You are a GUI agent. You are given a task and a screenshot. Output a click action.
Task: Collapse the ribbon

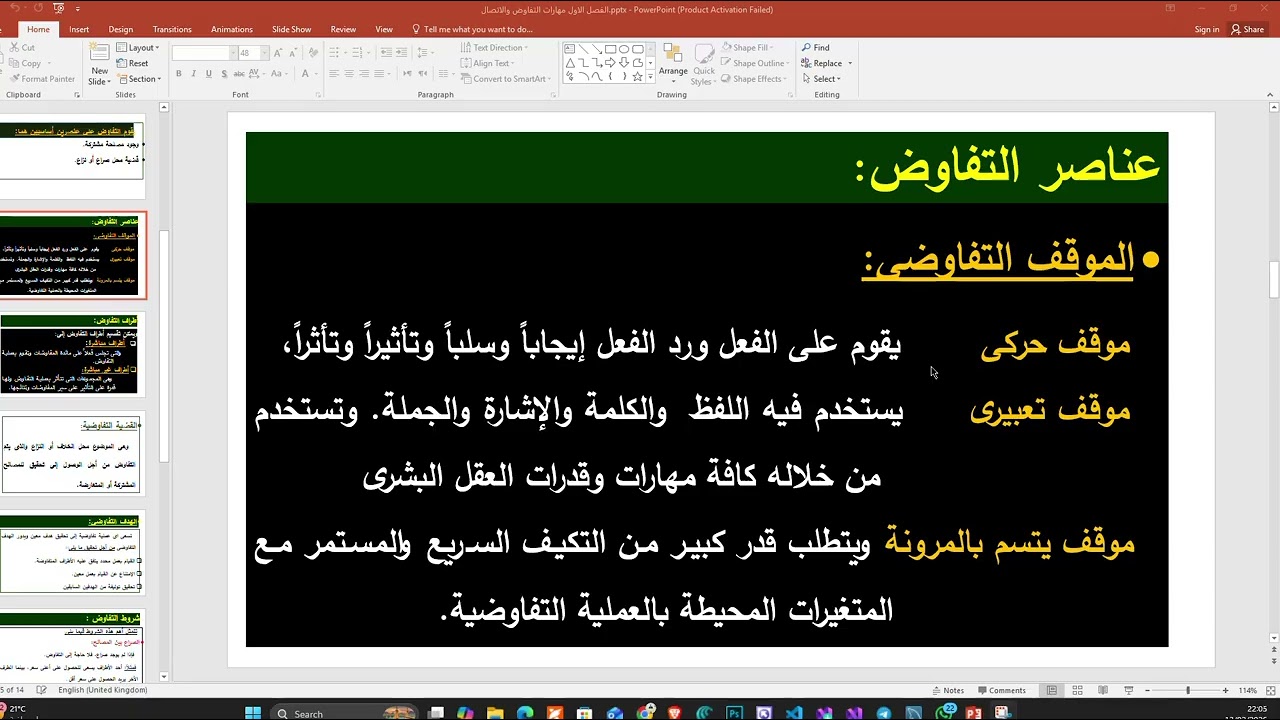(x=1271, y=95)
